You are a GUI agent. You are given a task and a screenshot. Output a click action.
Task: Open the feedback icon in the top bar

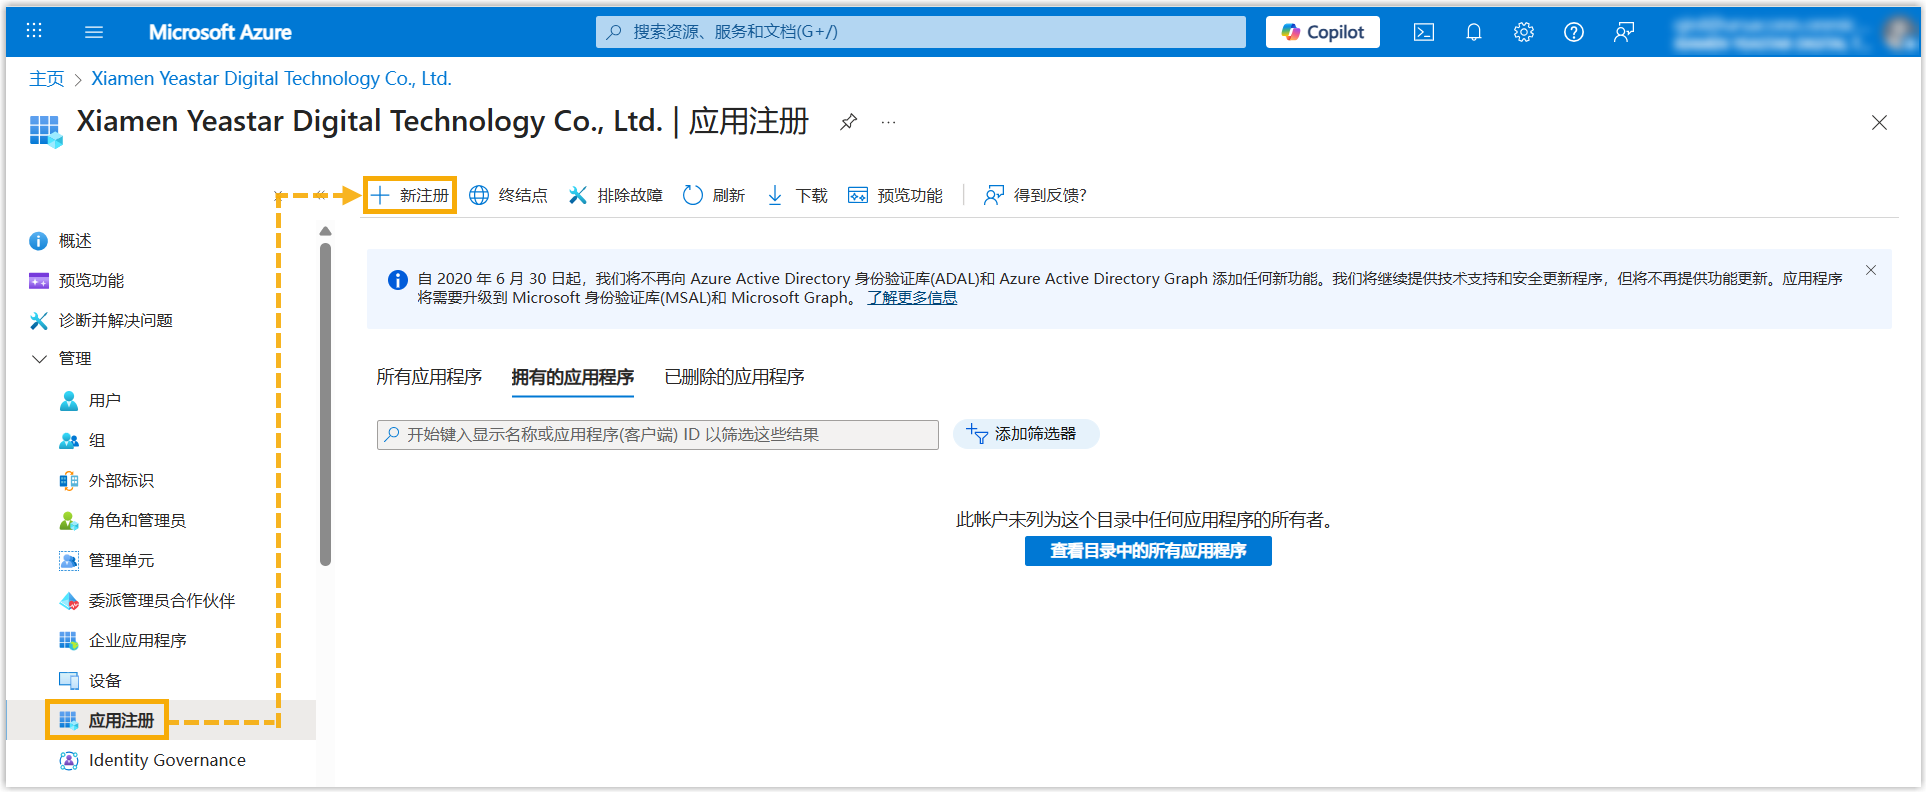pyautogui.click(x=1623, y=32)
